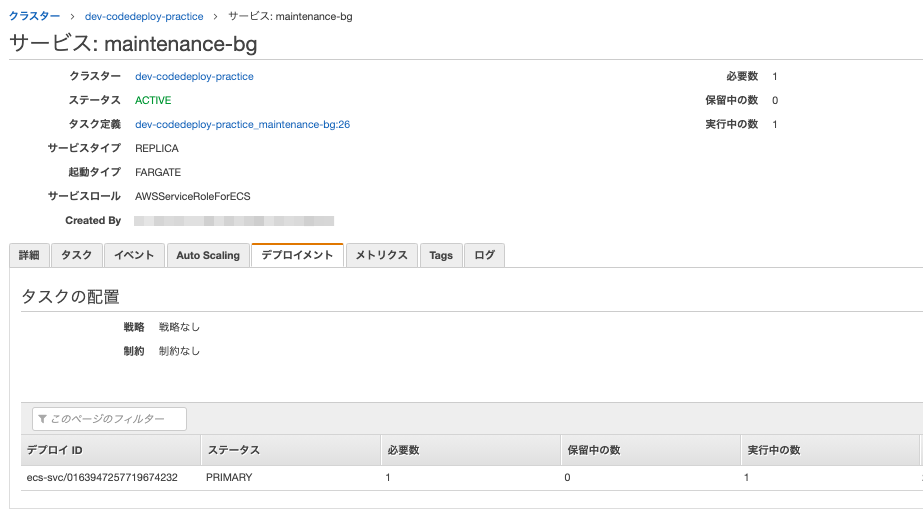View the メトリクス tab
The image size is (923, 516).
(x=382, y=255)
